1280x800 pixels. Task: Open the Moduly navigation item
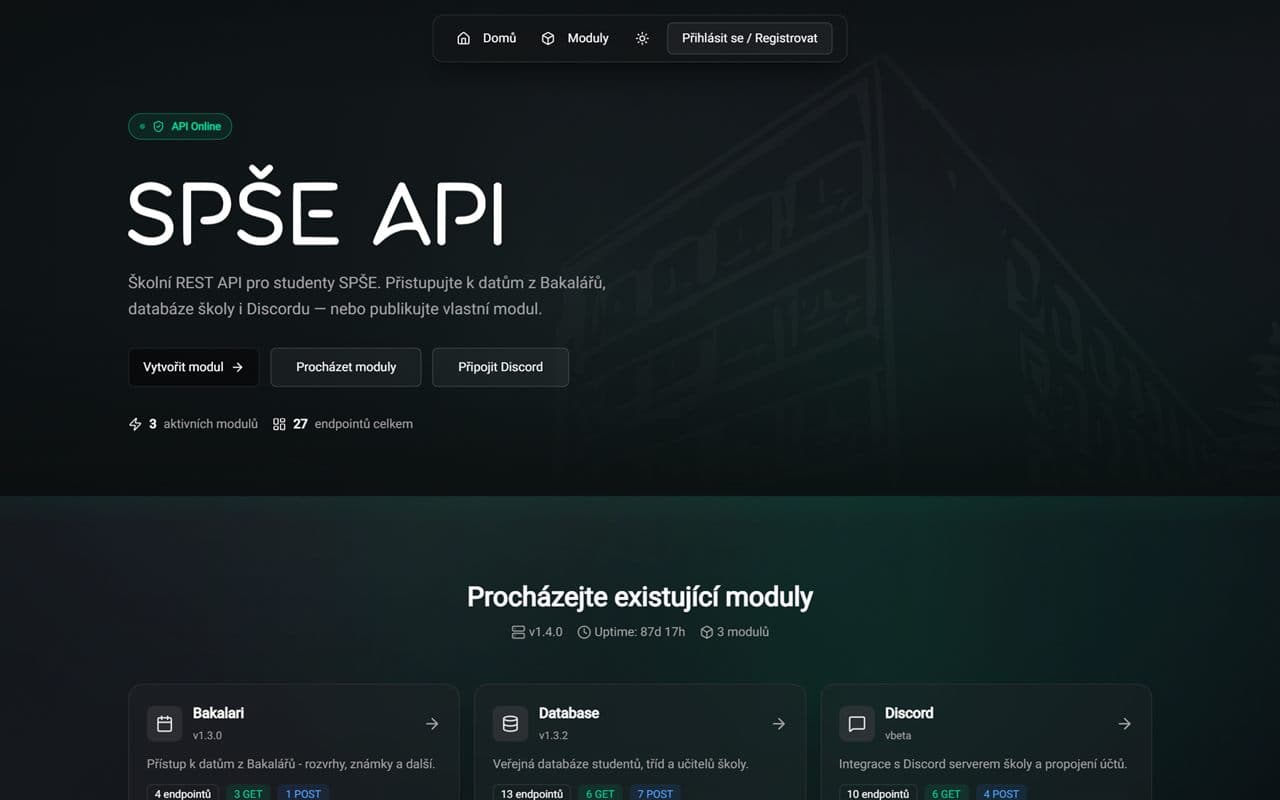(575, 38)
